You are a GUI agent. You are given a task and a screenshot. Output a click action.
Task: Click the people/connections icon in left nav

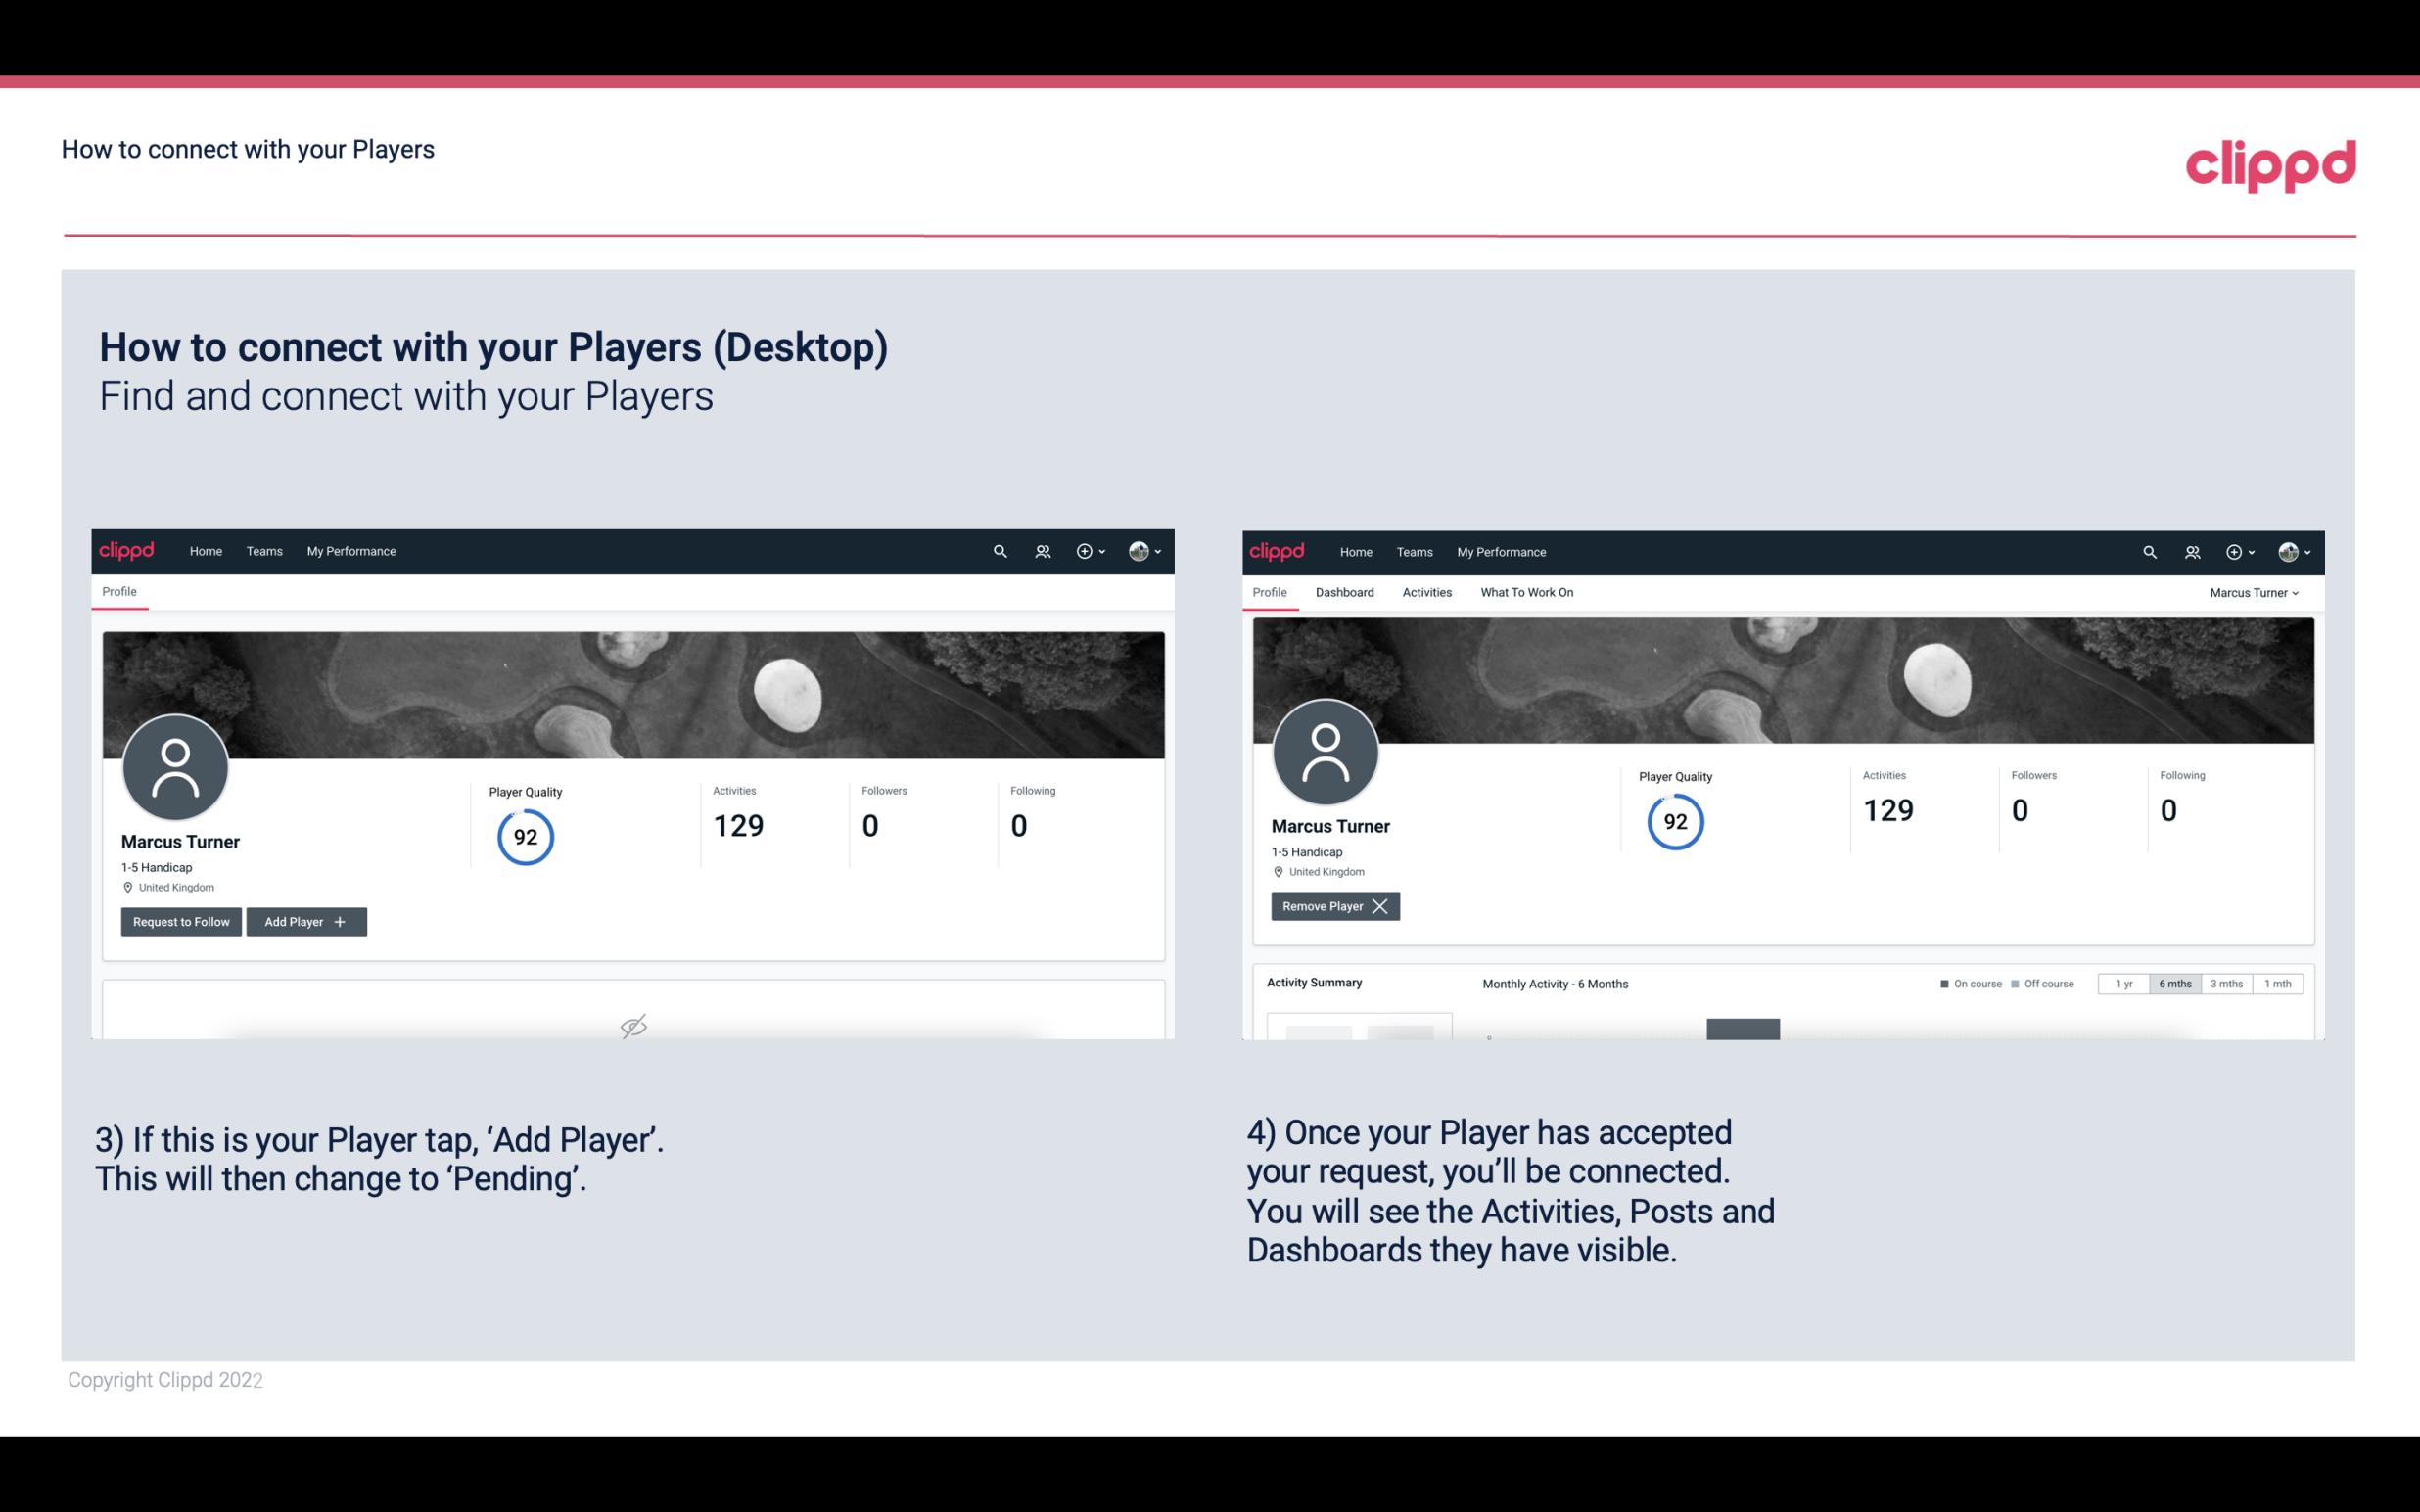[1042, 550]
